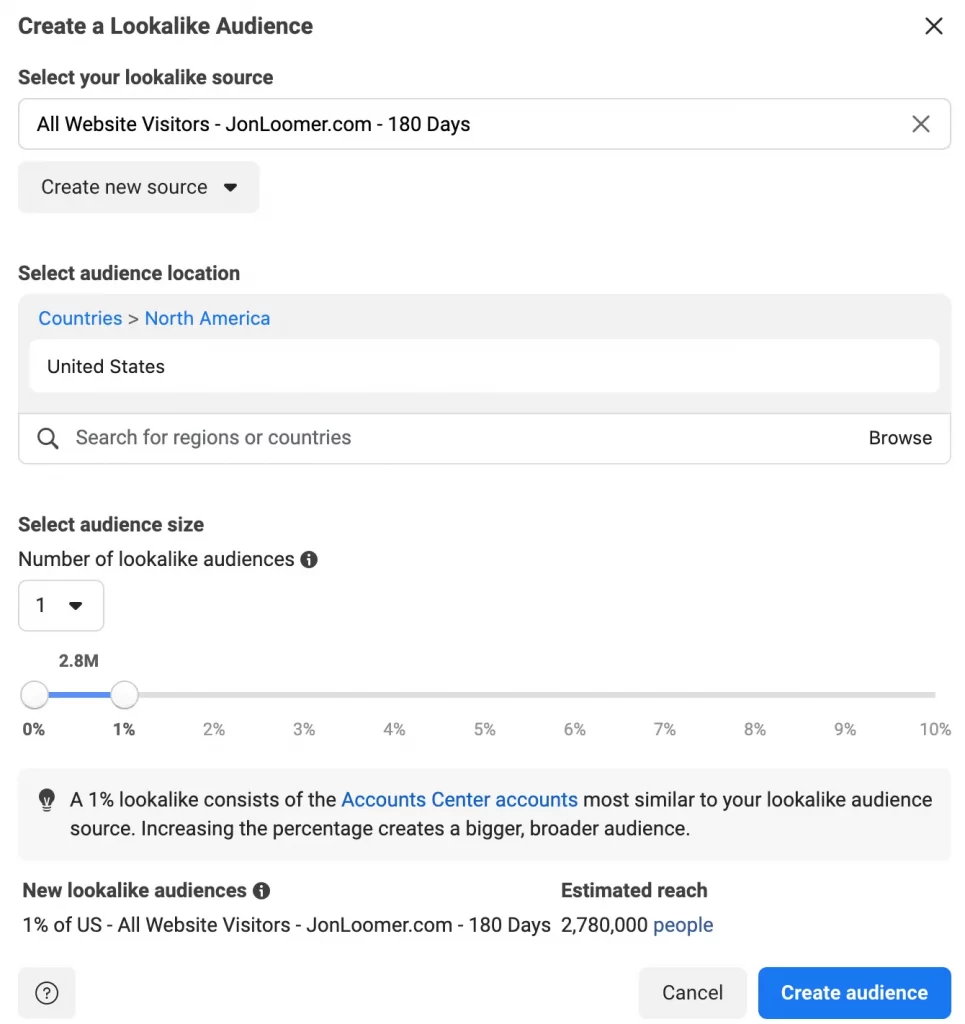This screenshot has width=965, height=1024.
Task: Click the 5% mark on audience size slider
Action: click(x=485, y=695)
